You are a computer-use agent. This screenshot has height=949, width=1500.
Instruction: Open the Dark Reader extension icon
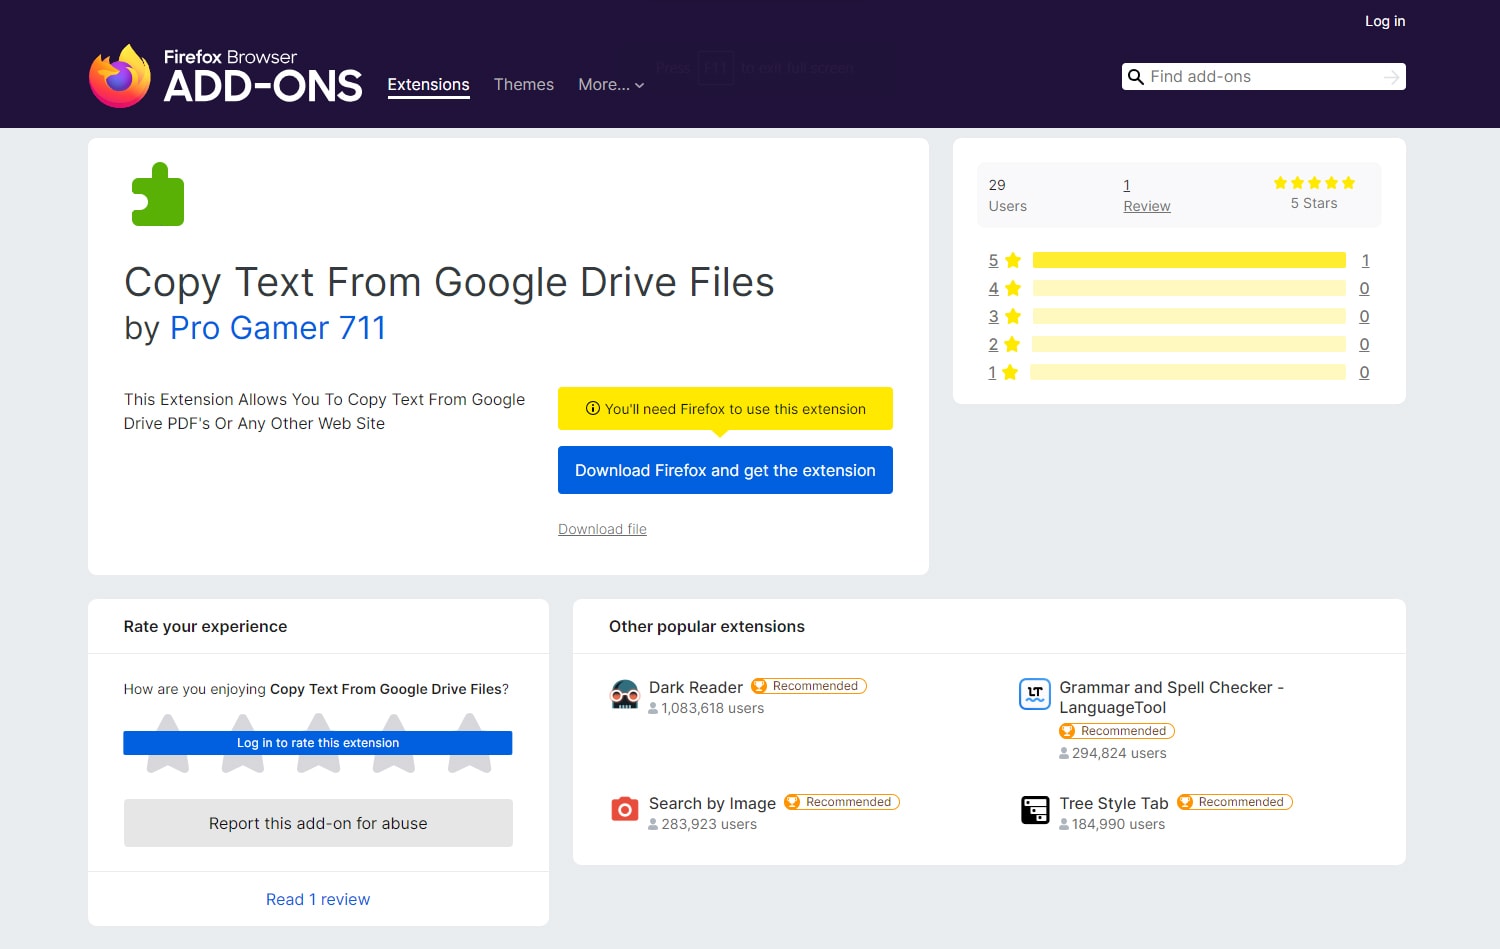coord(625,694)
